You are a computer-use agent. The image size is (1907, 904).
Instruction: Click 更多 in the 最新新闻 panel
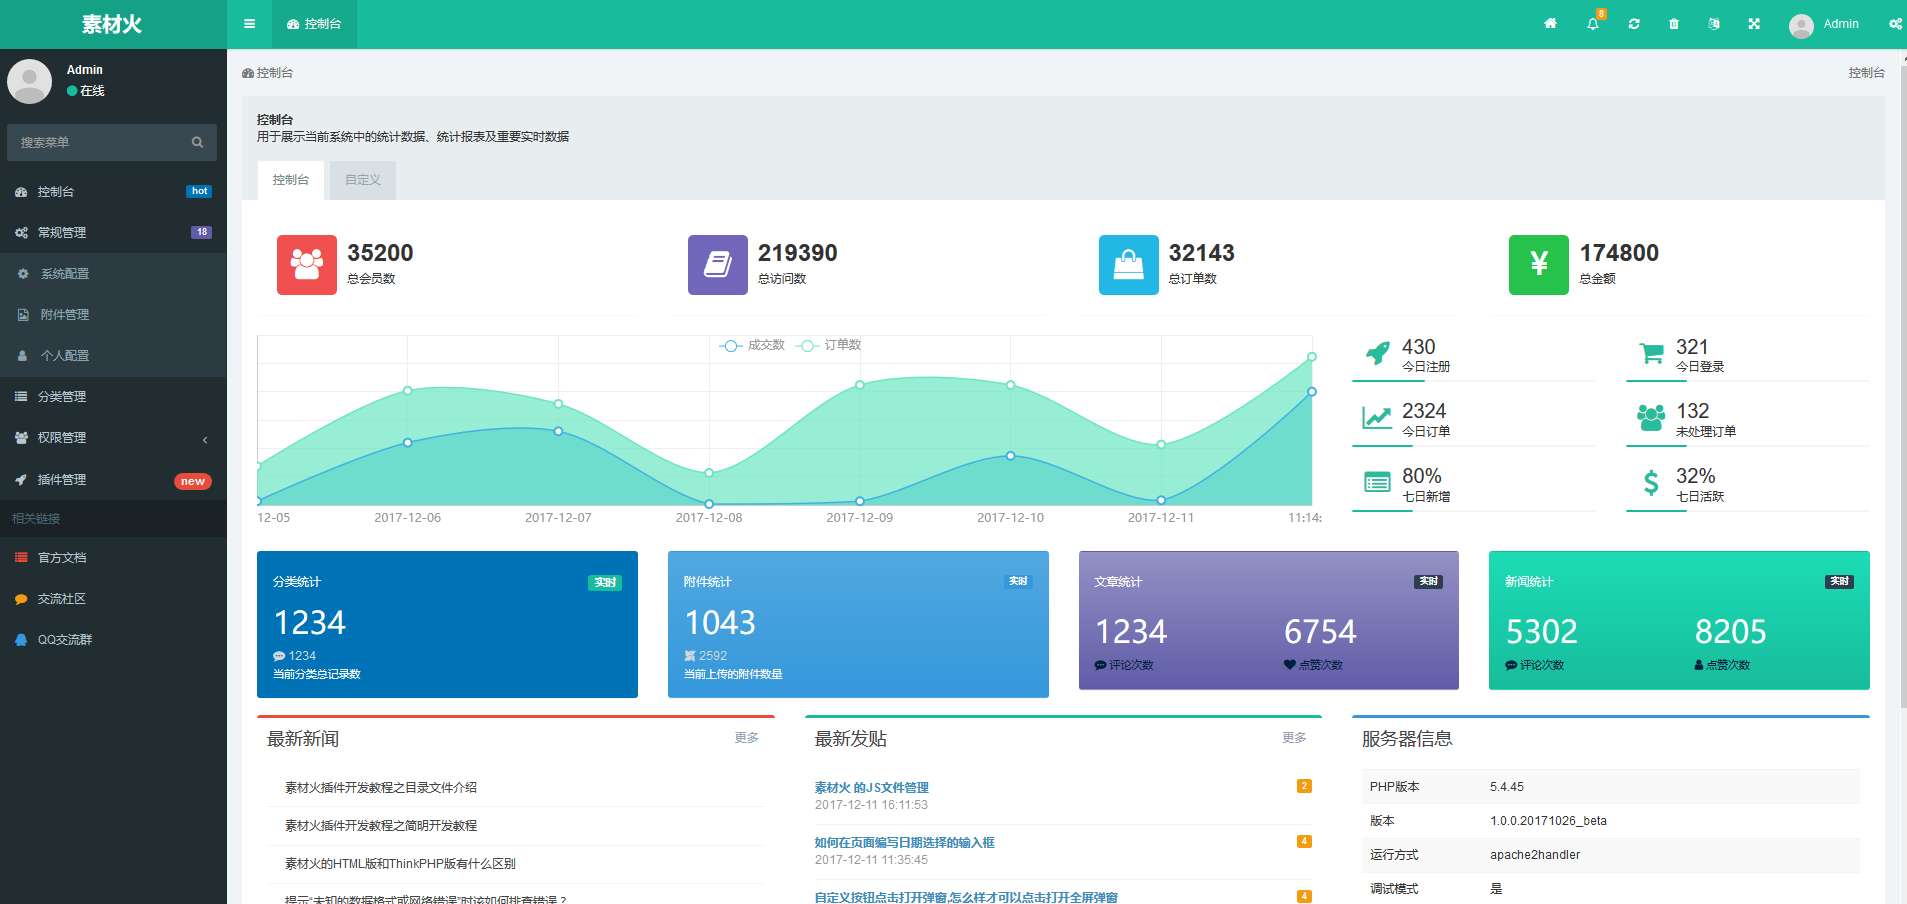(x=747, y=737)
